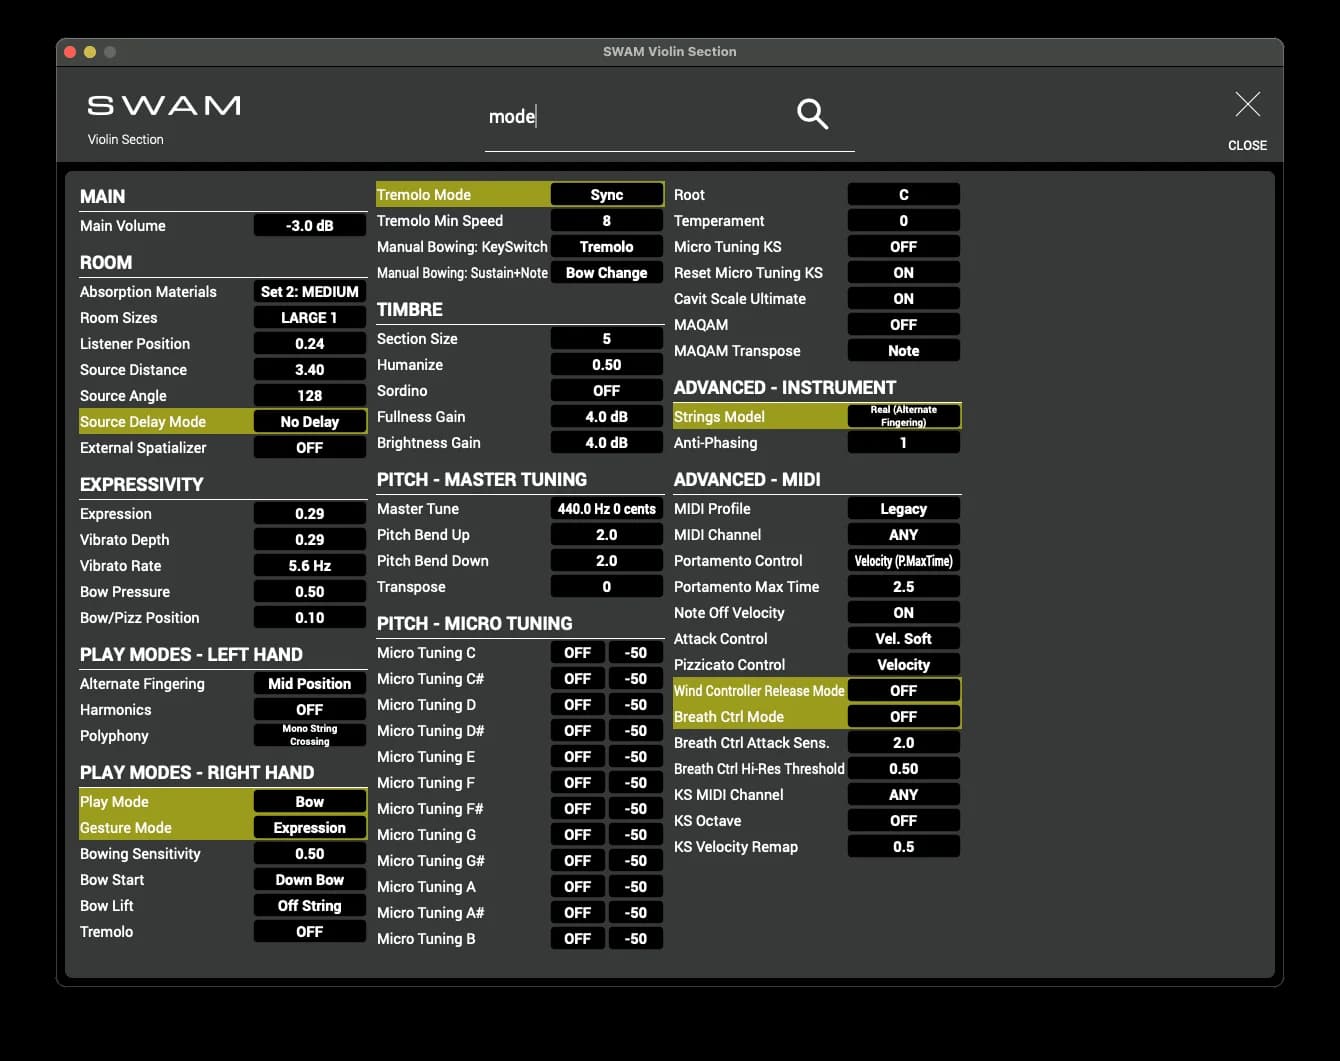The image size is (1340, 1061).
Task: Click the SWAM logo
Action: pos(163,104)
